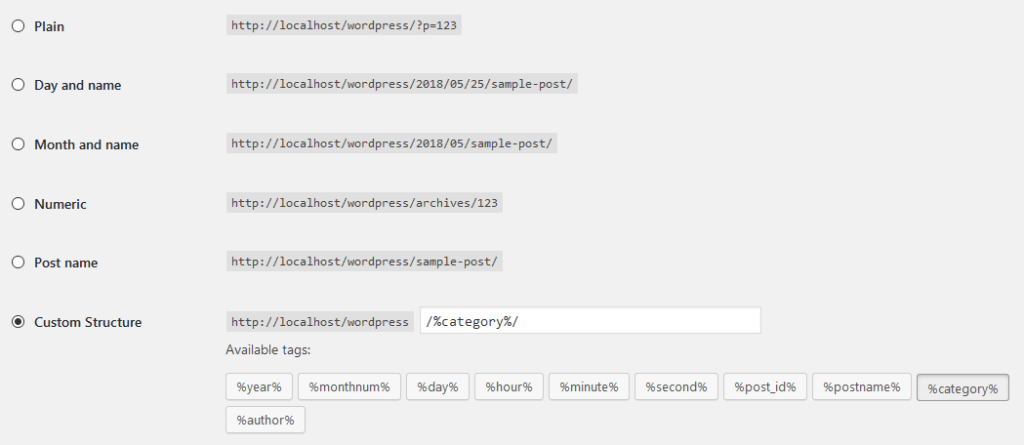This screenshot has height=445, width=1024.
Task: Insert the %monthnum% tag
Action: coord(349,387)
